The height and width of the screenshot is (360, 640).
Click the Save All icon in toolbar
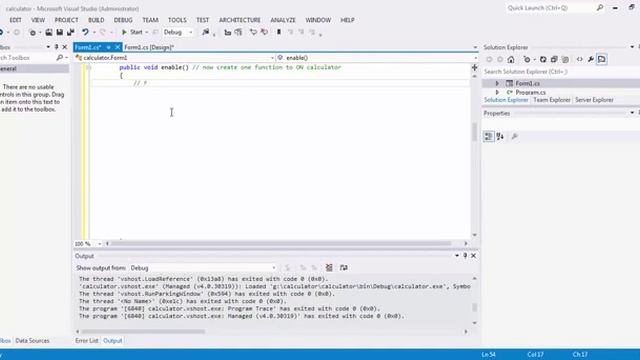pyautogui.click(x=71, y=32)
